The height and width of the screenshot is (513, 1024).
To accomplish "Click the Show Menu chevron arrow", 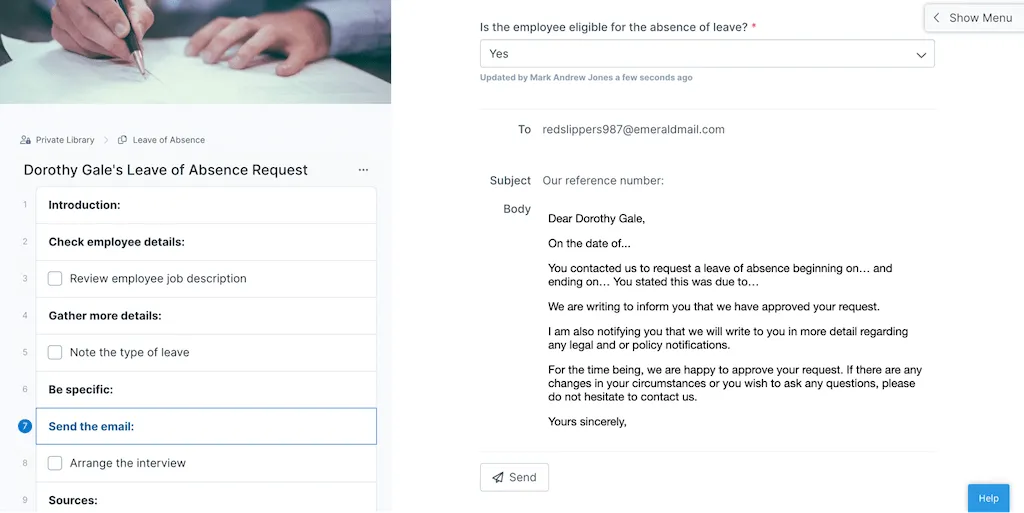I will (x=936, y=18).
